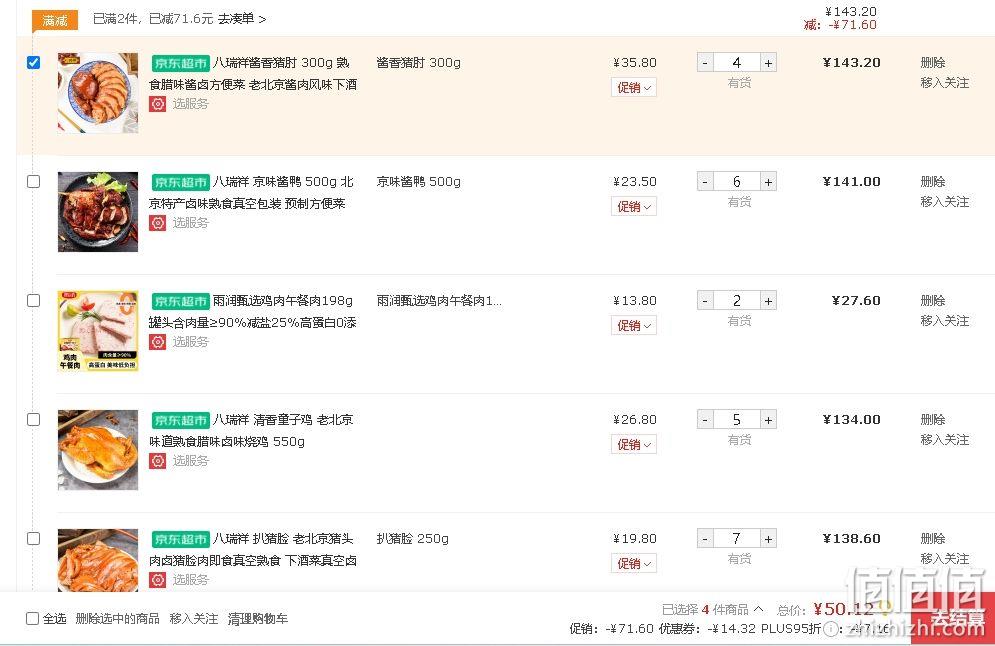Remove the 清香童子鸡 item via 删除

(x=933, y=419)
